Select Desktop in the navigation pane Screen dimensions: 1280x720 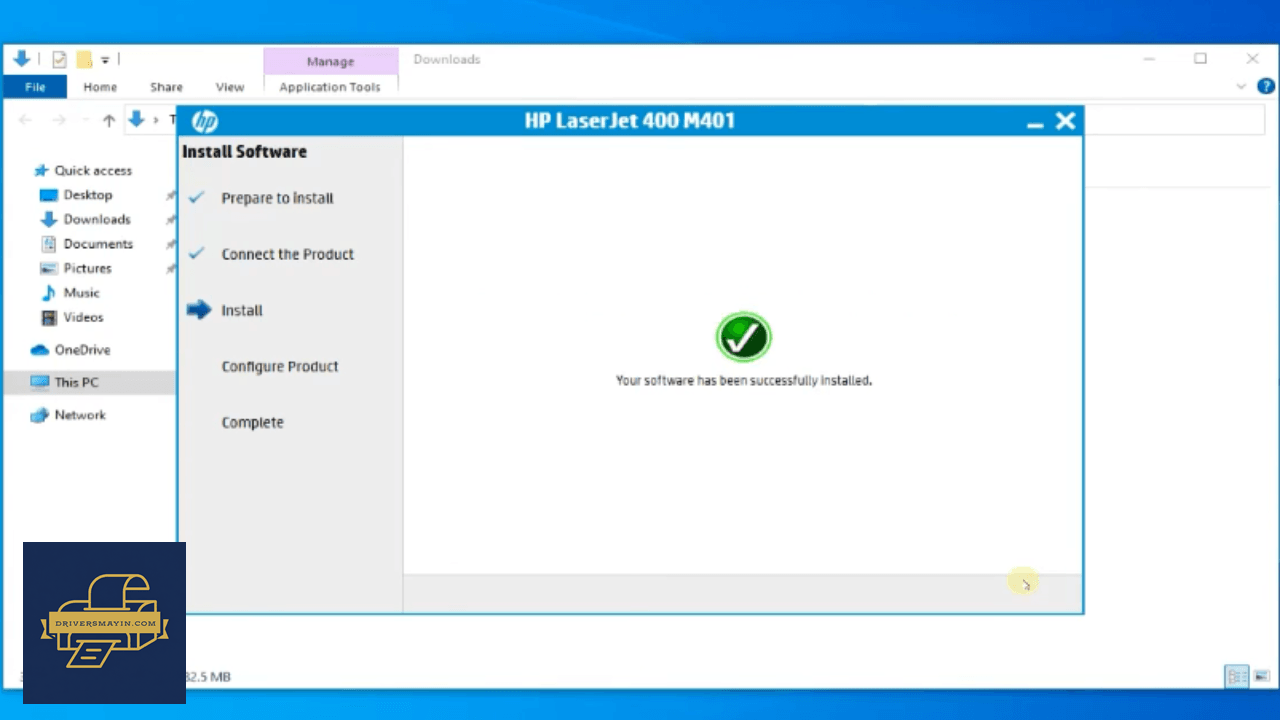(x=88, y=195)
